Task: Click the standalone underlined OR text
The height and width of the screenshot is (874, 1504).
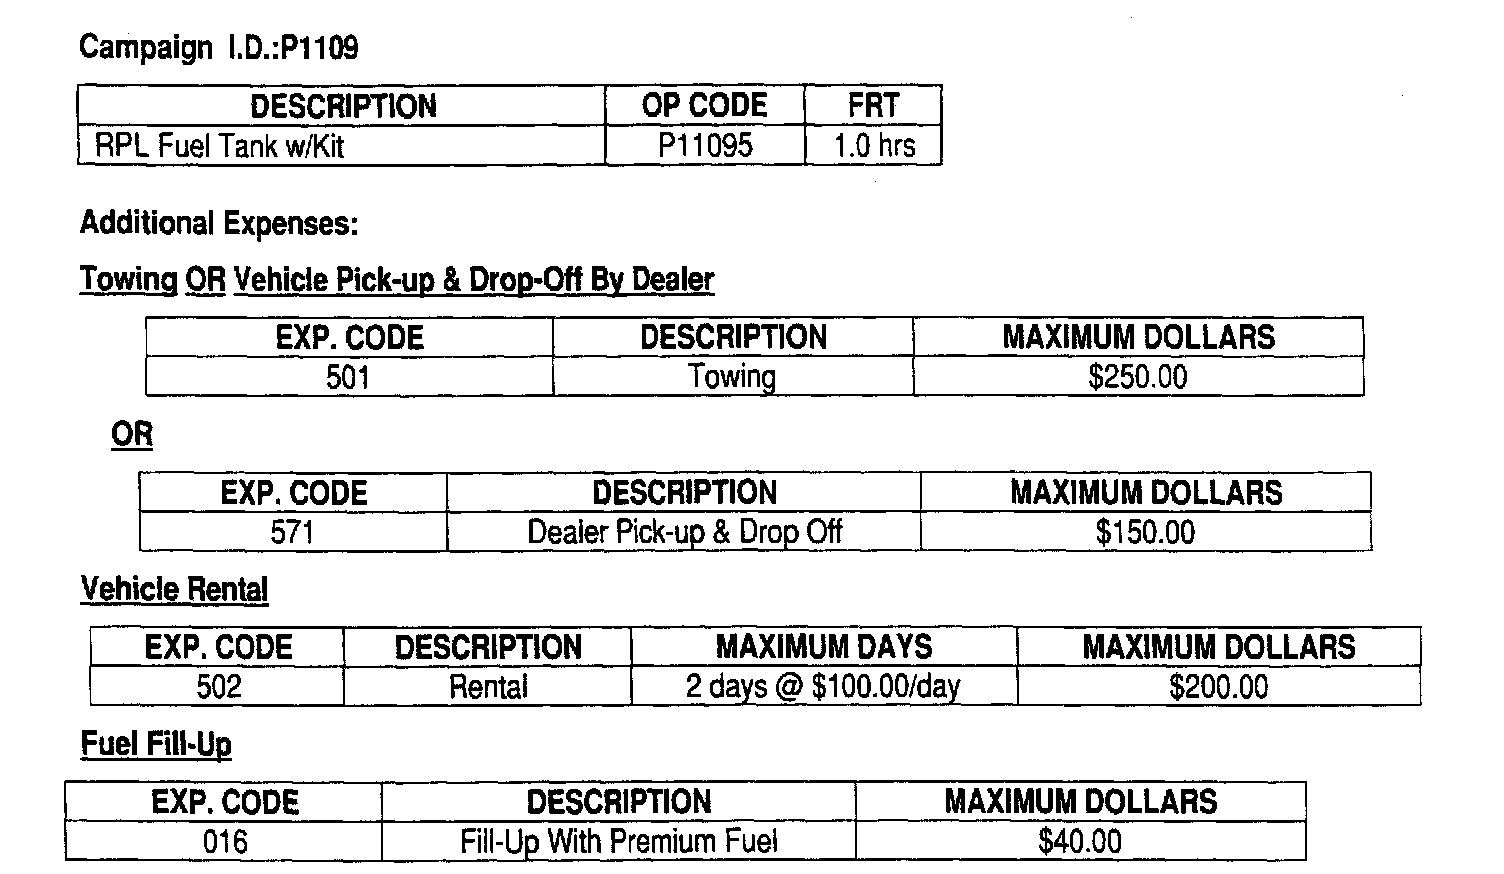Action: 132,435
